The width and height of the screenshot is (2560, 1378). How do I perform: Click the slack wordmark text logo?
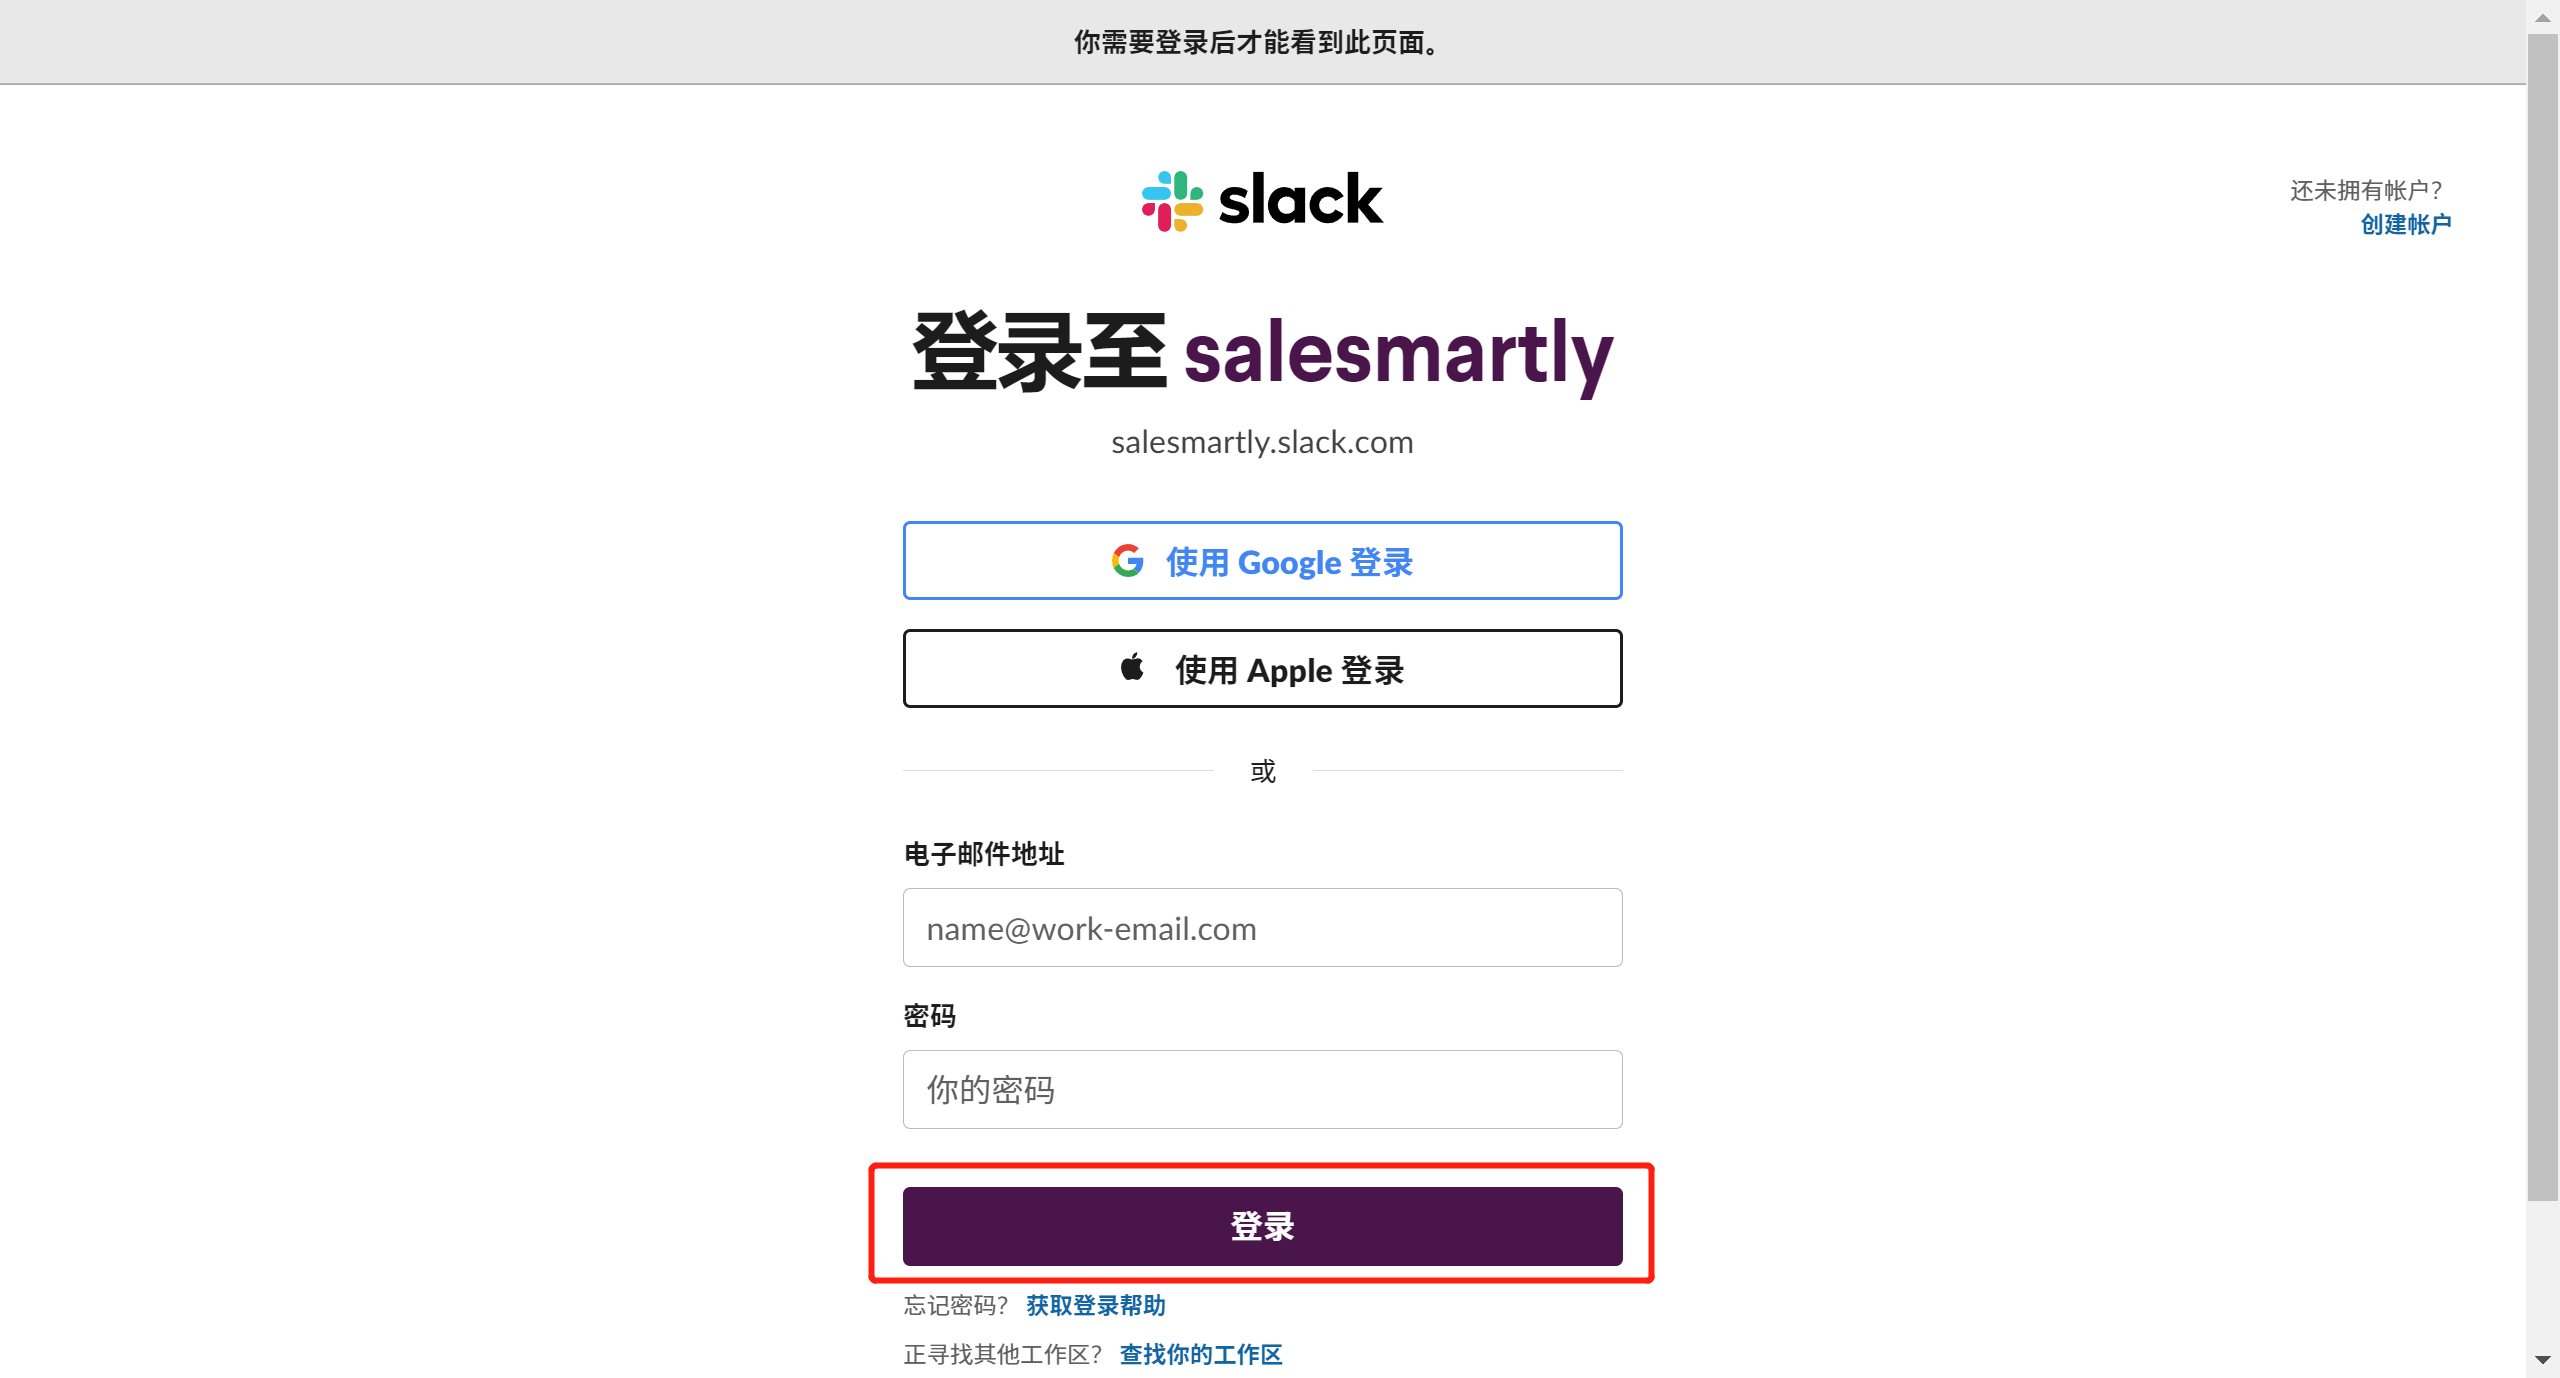point(1300,200)
